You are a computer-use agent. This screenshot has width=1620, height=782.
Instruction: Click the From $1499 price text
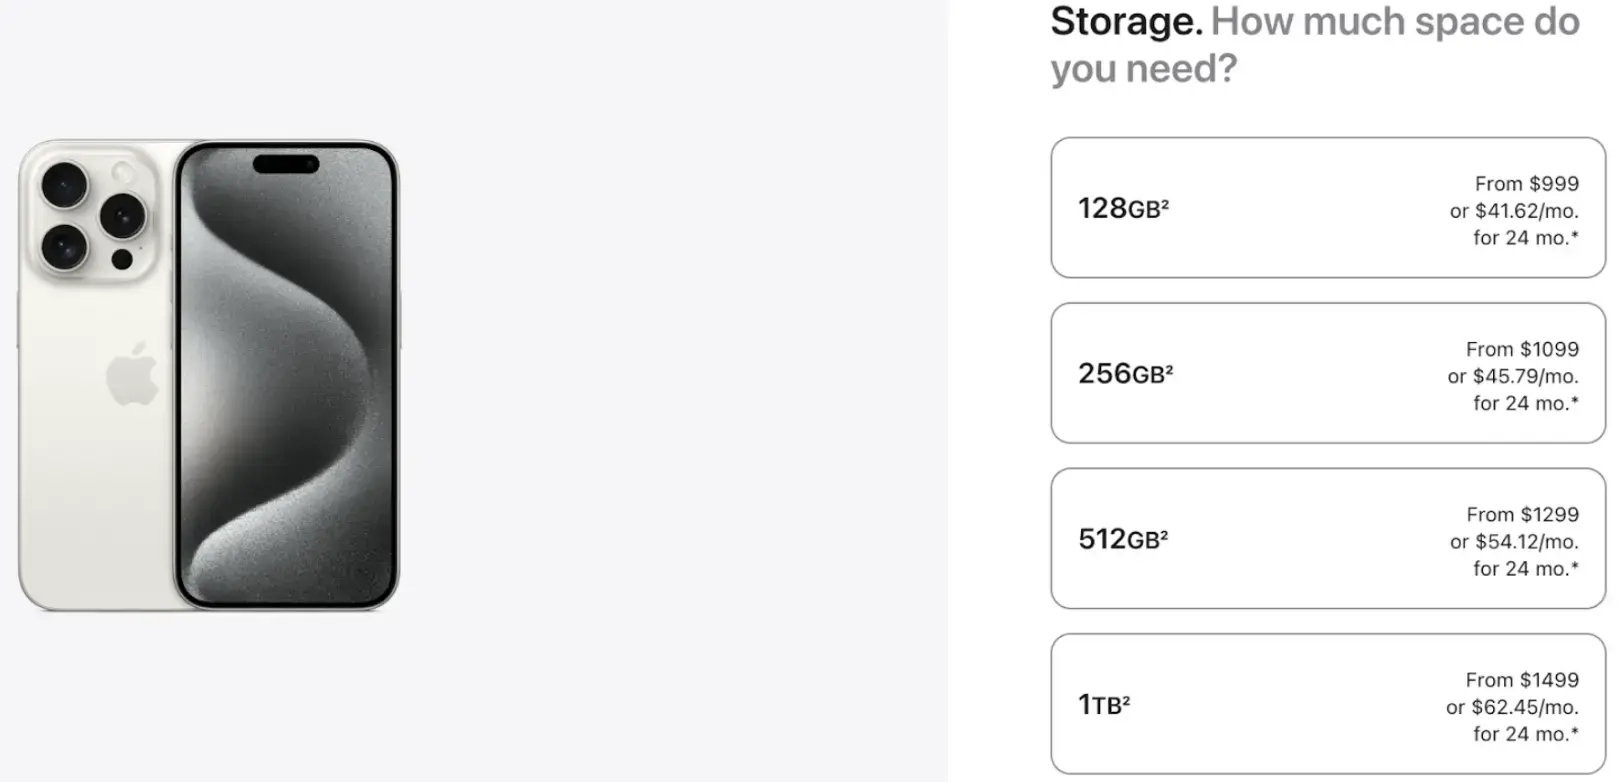1524,679
